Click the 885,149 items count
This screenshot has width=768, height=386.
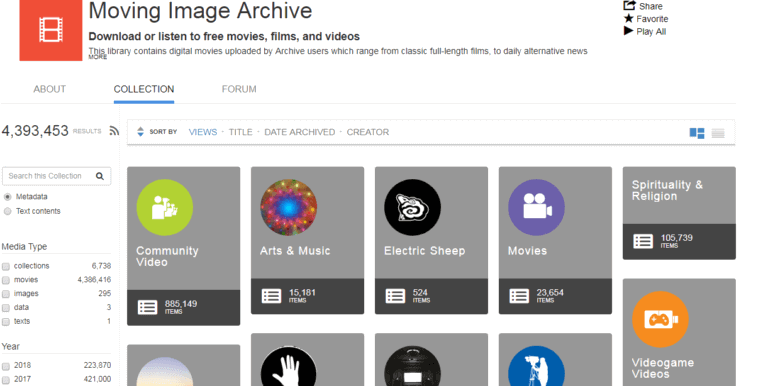click(181, 304)
